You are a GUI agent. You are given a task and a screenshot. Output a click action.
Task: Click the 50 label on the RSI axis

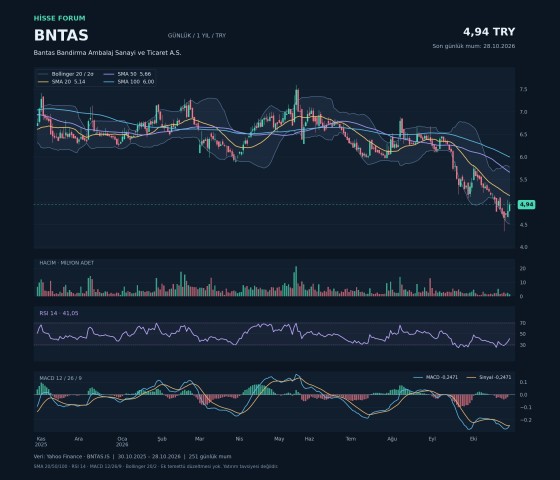[x=523, y=334]
